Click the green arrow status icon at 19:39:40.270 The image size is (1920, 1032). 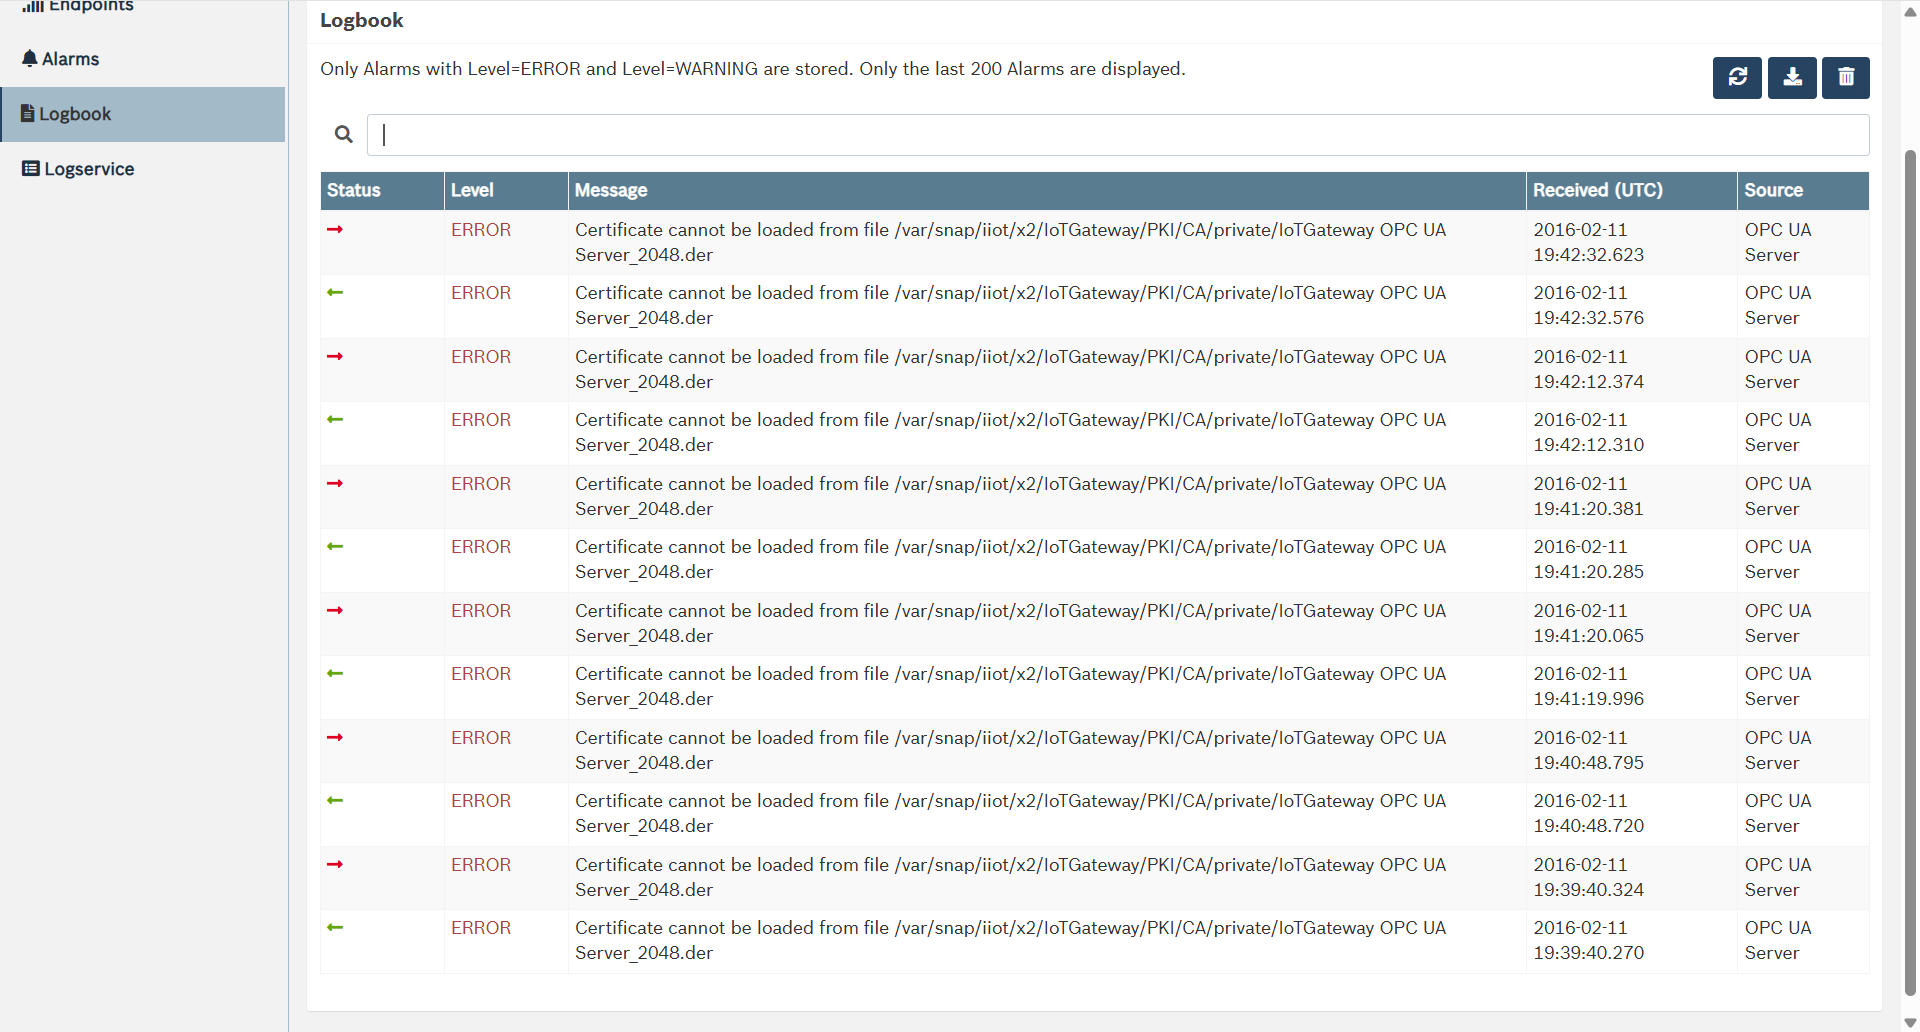click(335, 928)
